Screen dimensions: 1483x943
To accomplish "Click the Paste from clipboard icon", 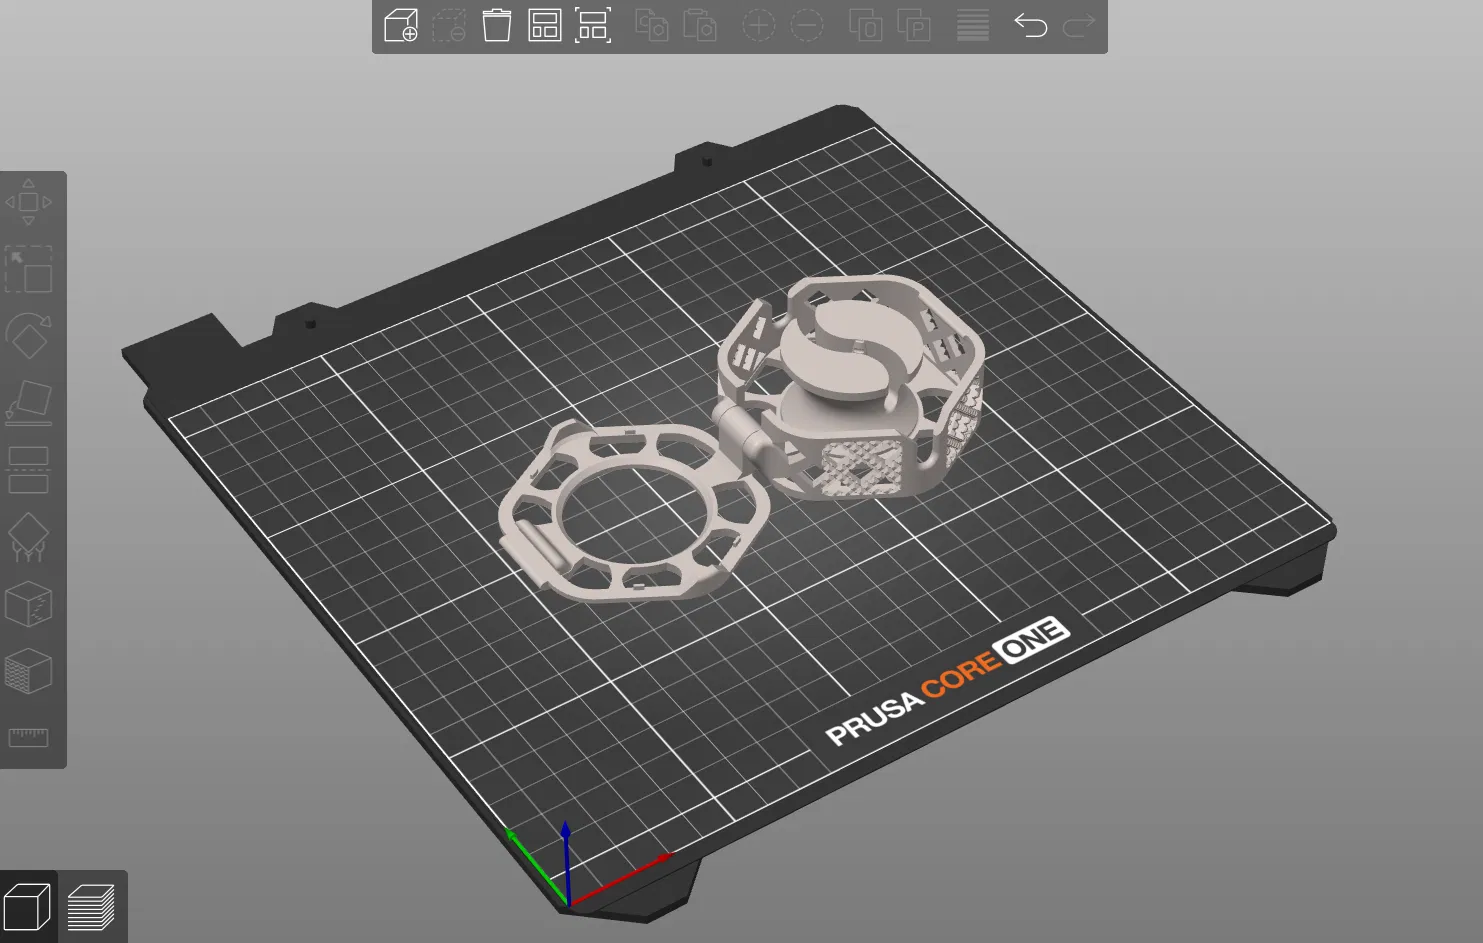I will point(700,26).
